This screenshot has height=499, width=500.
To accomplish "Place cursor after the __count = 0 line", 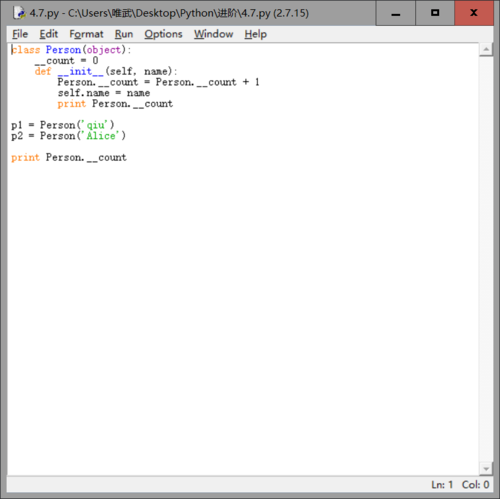I will point(98,61).
